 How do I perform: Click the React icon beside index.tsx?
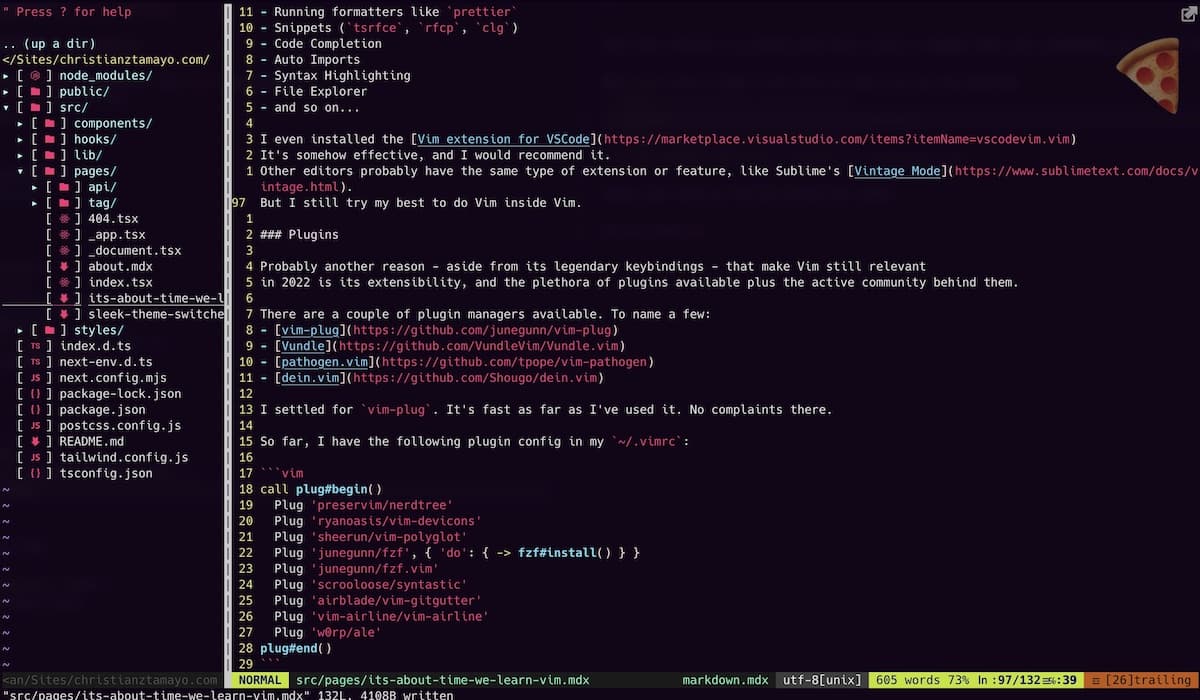click(x=64, y=282)
